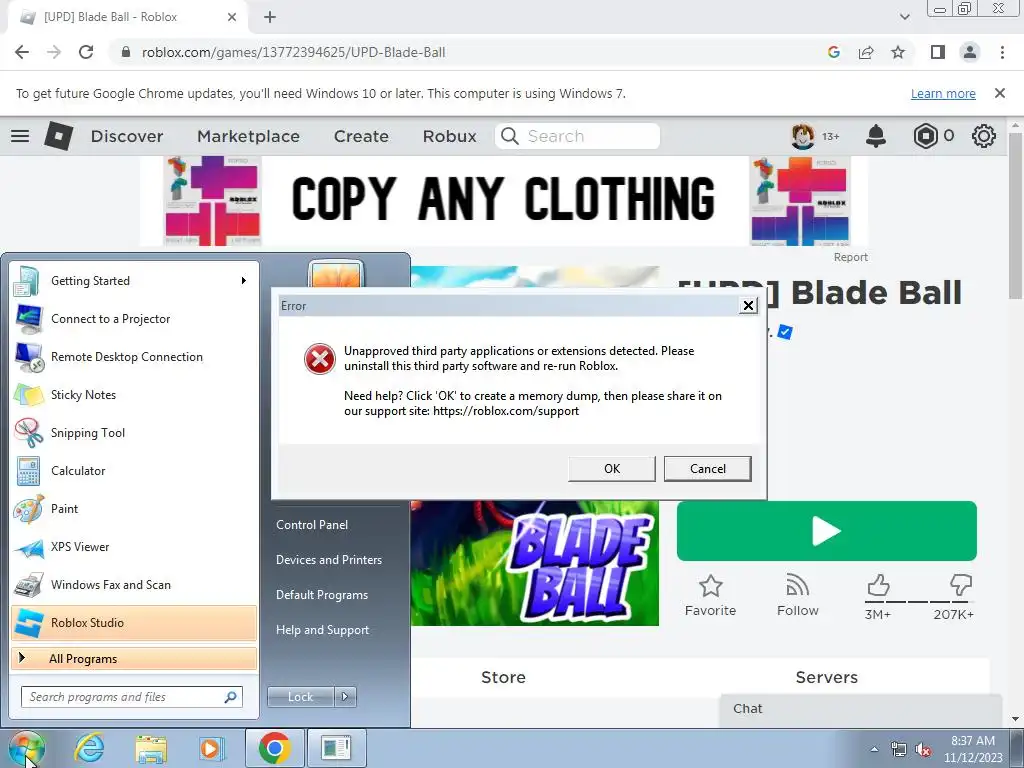Reload the page in Chrome
Screen dimensions: 1024x768
point(86,52)
